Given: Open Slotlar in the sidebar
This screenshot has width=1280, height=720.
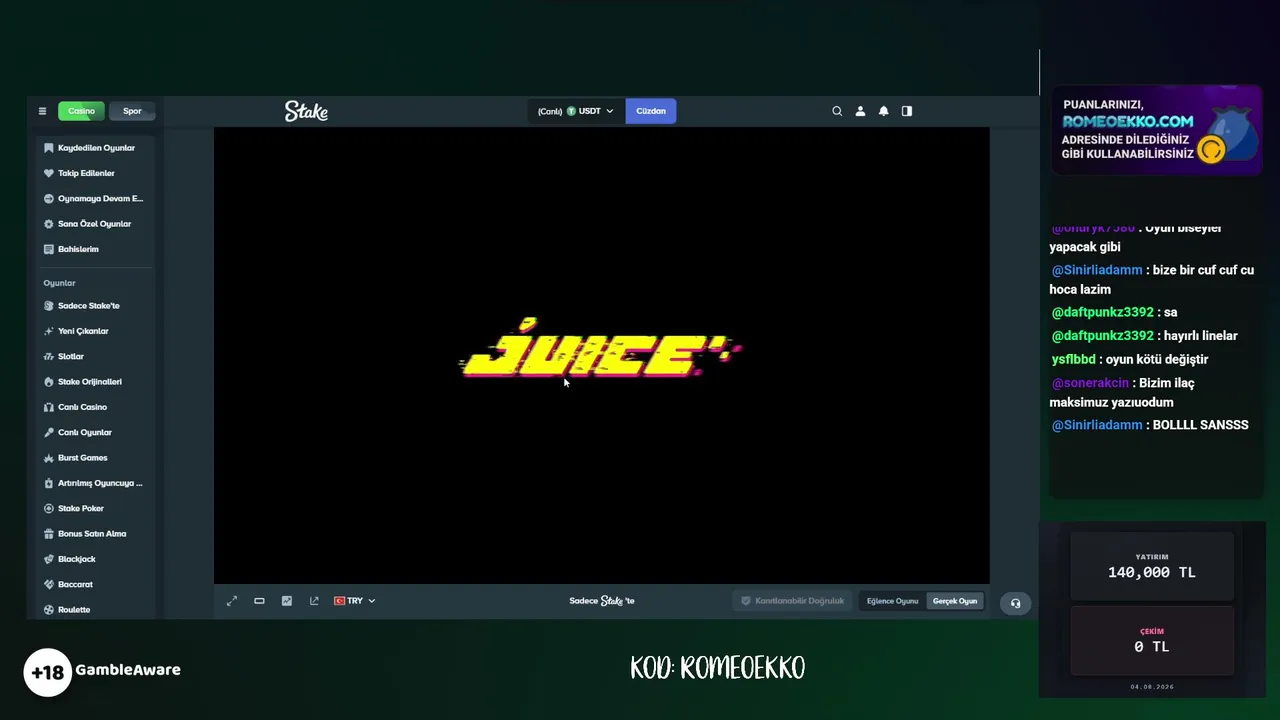Looking at the screenshot, I should 71,356.
